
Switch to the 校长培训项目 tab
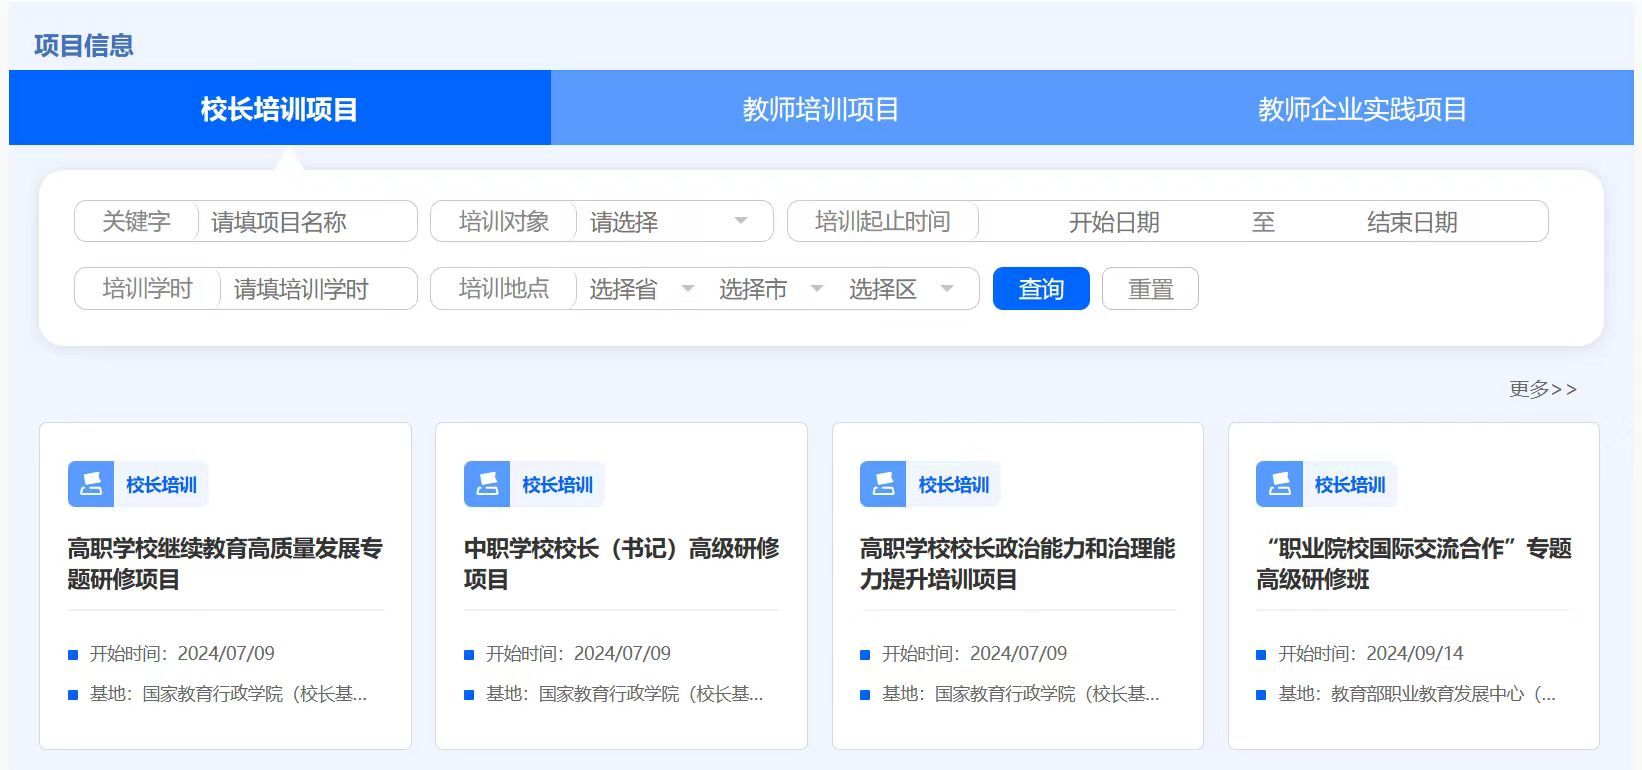click(279, 108)
